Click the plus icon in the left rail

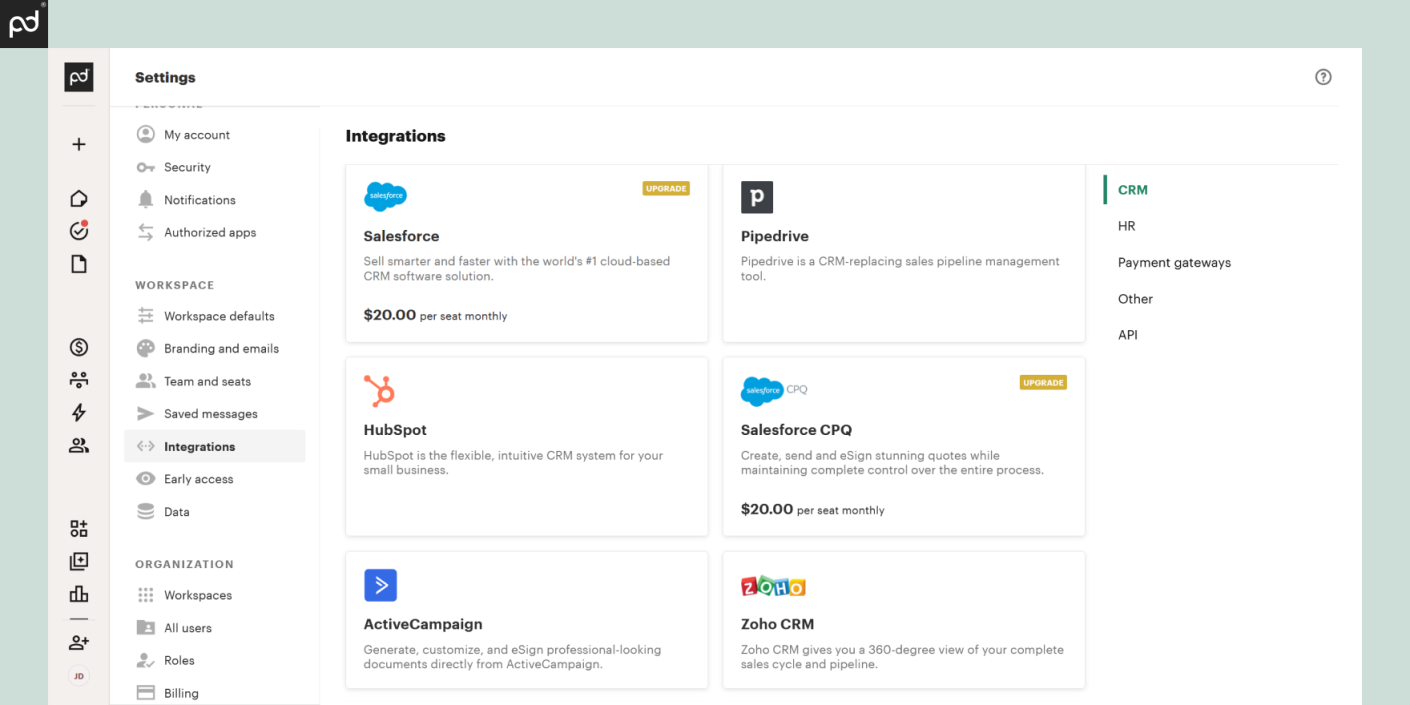[x=79, y=144]
